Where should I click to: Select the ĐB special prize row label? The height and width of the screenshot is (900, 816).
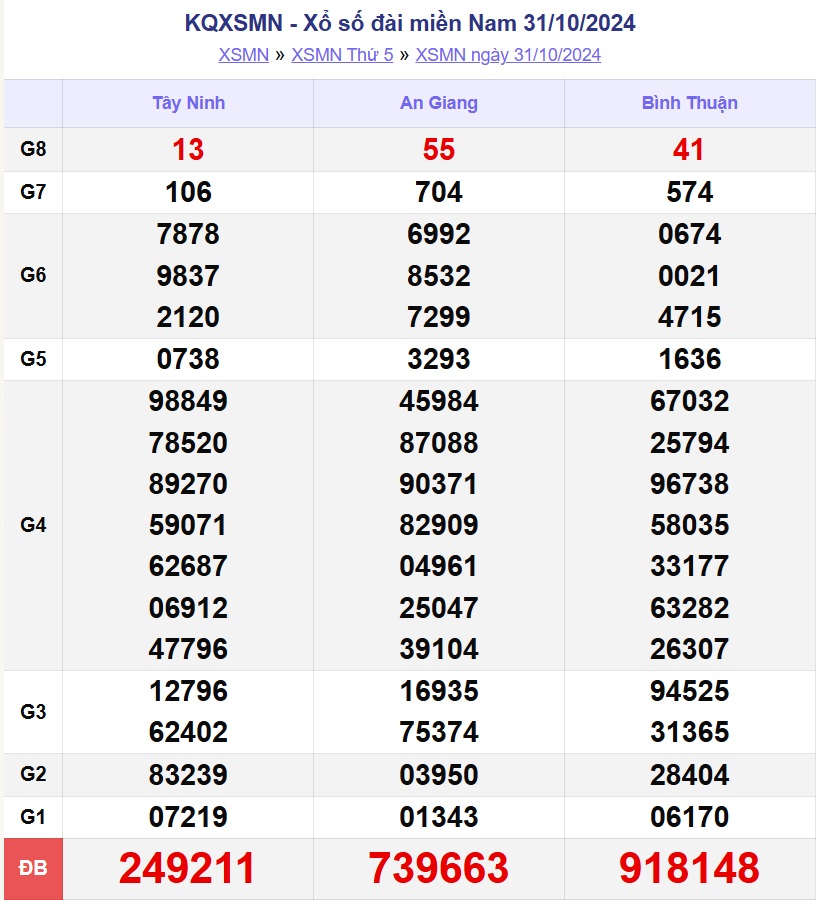click(33, 868)
